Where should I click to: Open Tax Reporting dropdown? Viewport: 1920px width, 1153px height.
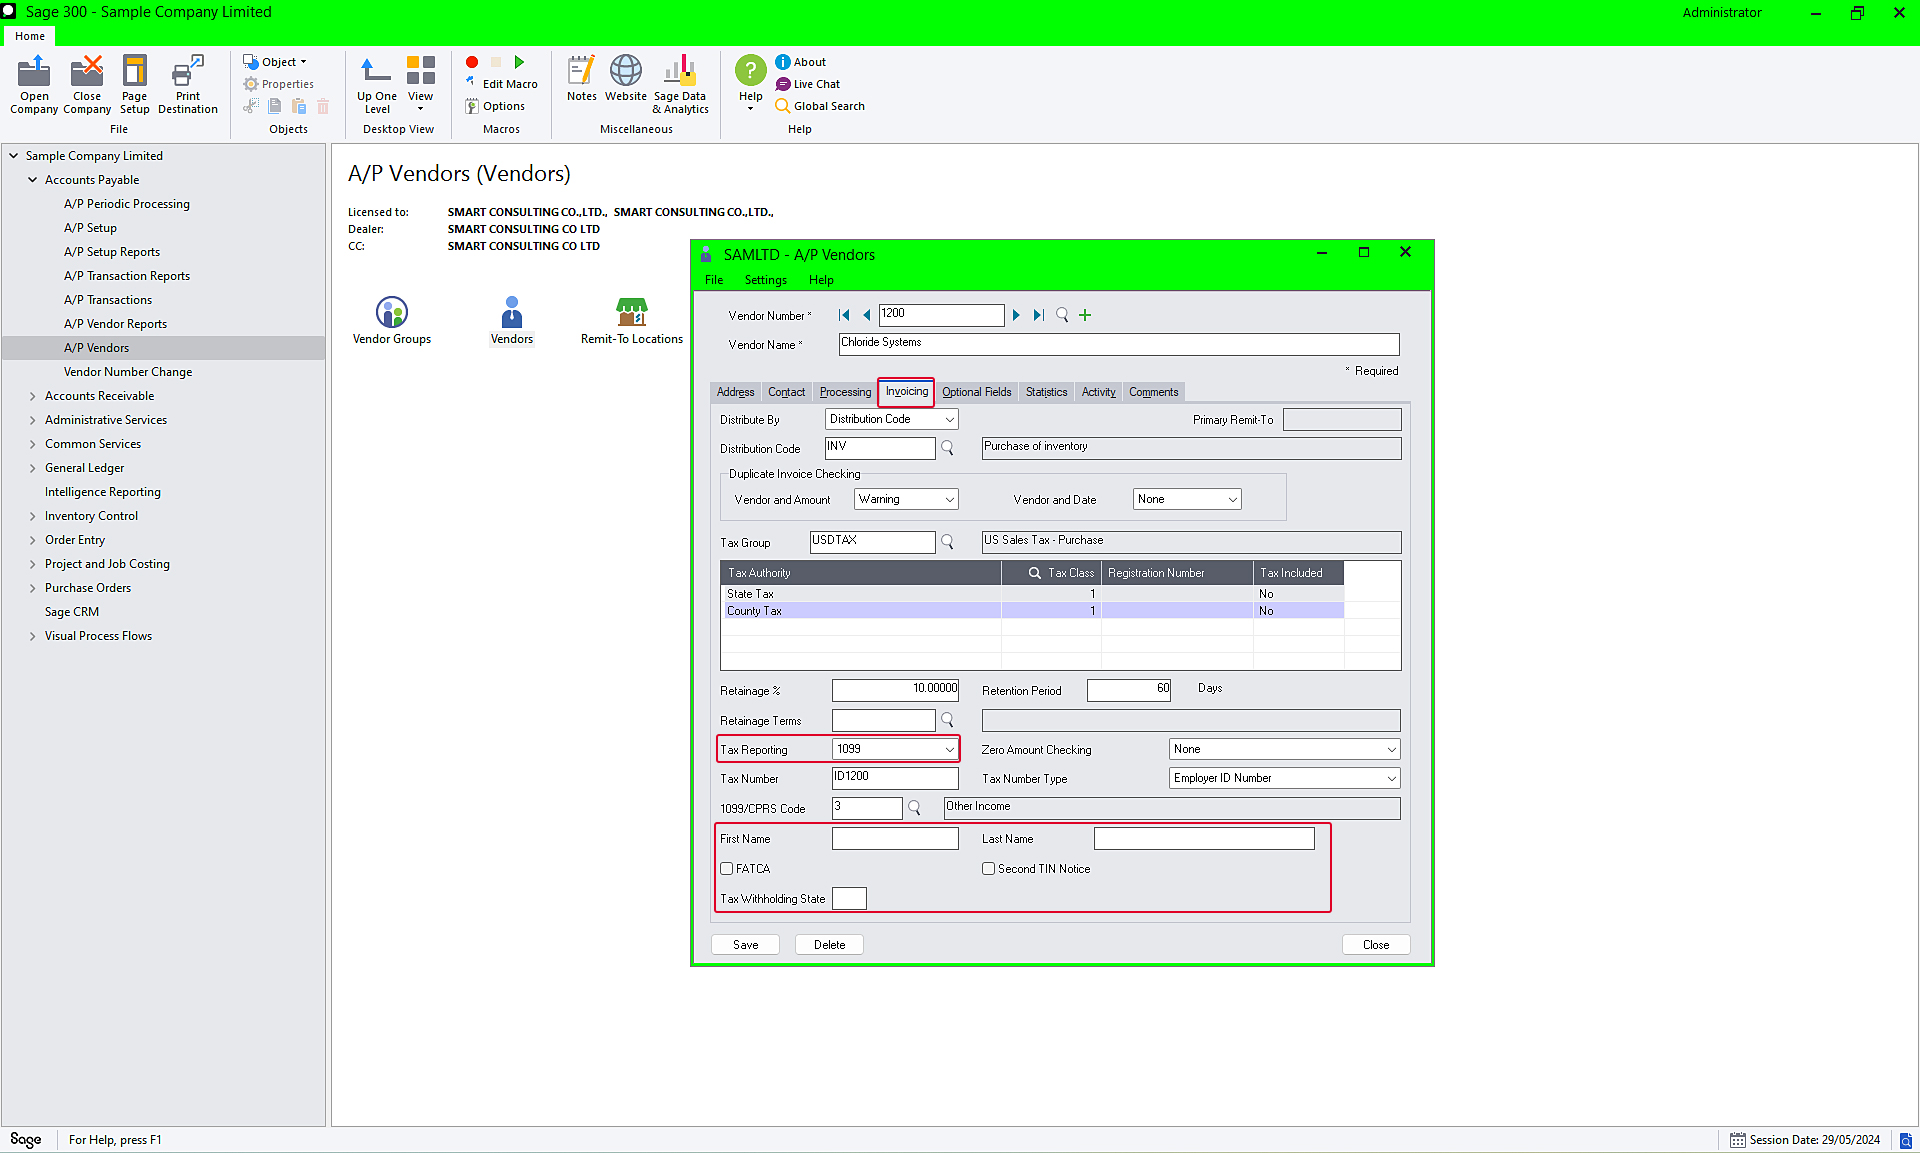click(x=896, y=749)
